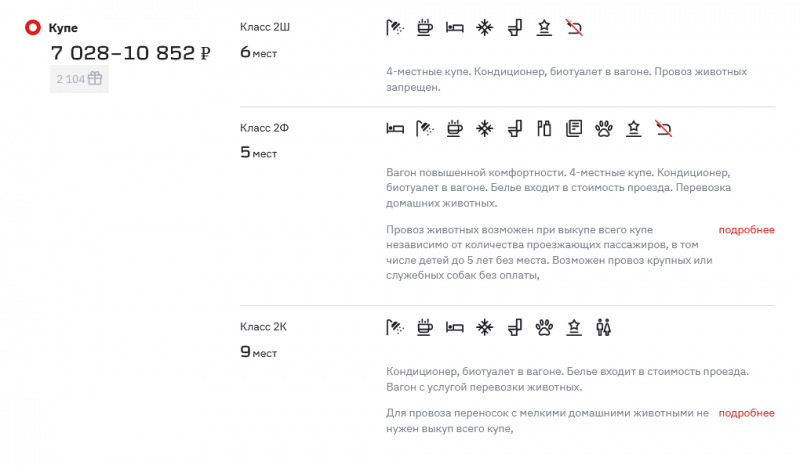Click the shower icon in Класс 2Ш row
The height and width of the screenshot is (465, 800).
tap(396, 27)
